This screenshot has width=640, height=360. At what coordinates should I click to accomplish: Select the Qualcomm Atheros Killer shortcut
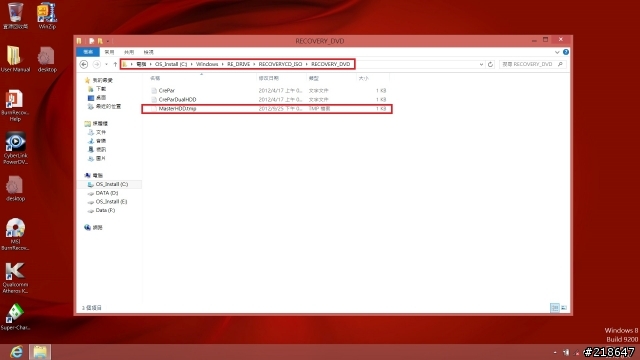click(x=15, y=278)
